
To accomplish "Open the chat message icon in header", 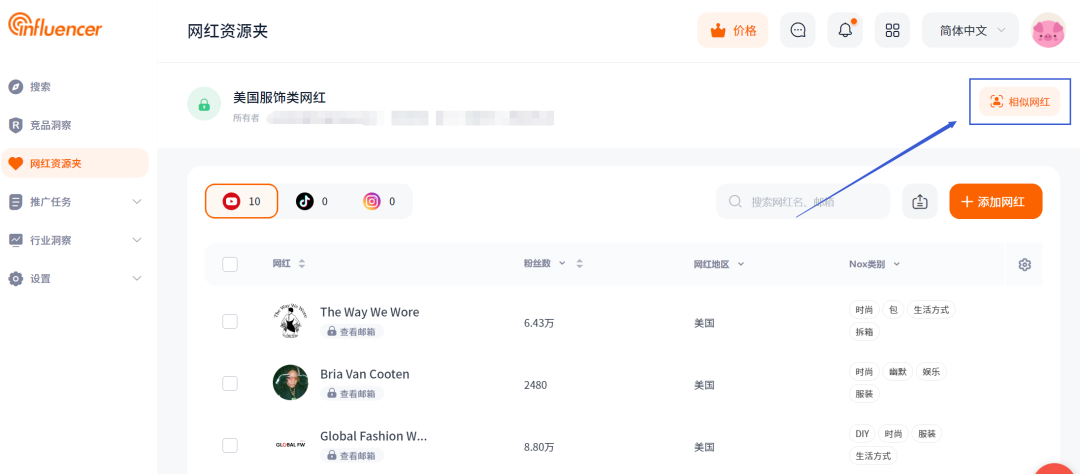I will (798, 30).
